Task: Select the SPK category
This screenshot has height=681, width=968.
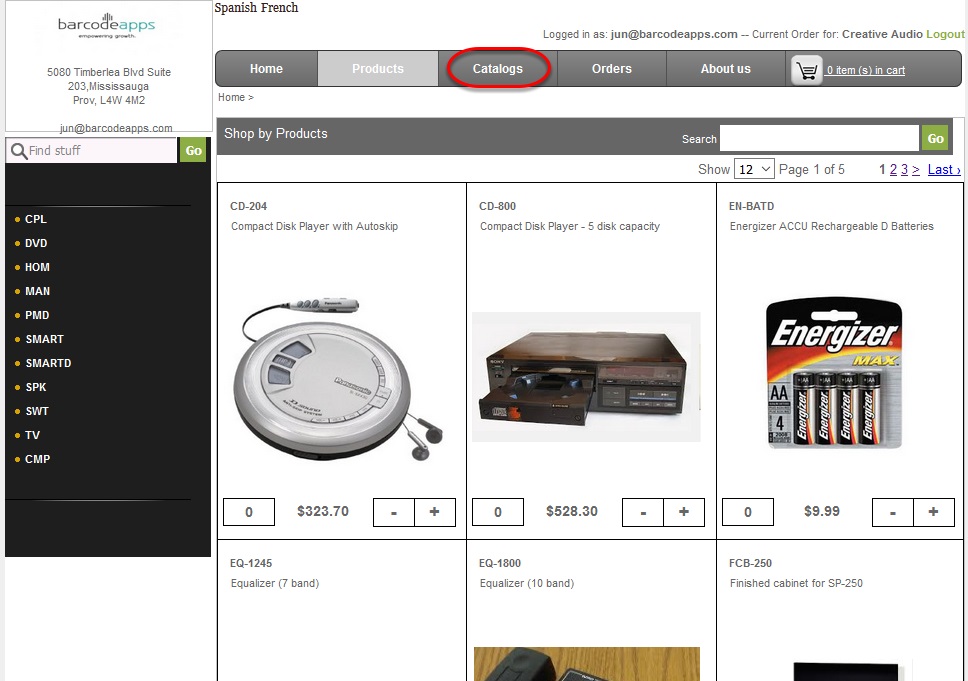Action: pyautogui.click(x=36, y=388)
